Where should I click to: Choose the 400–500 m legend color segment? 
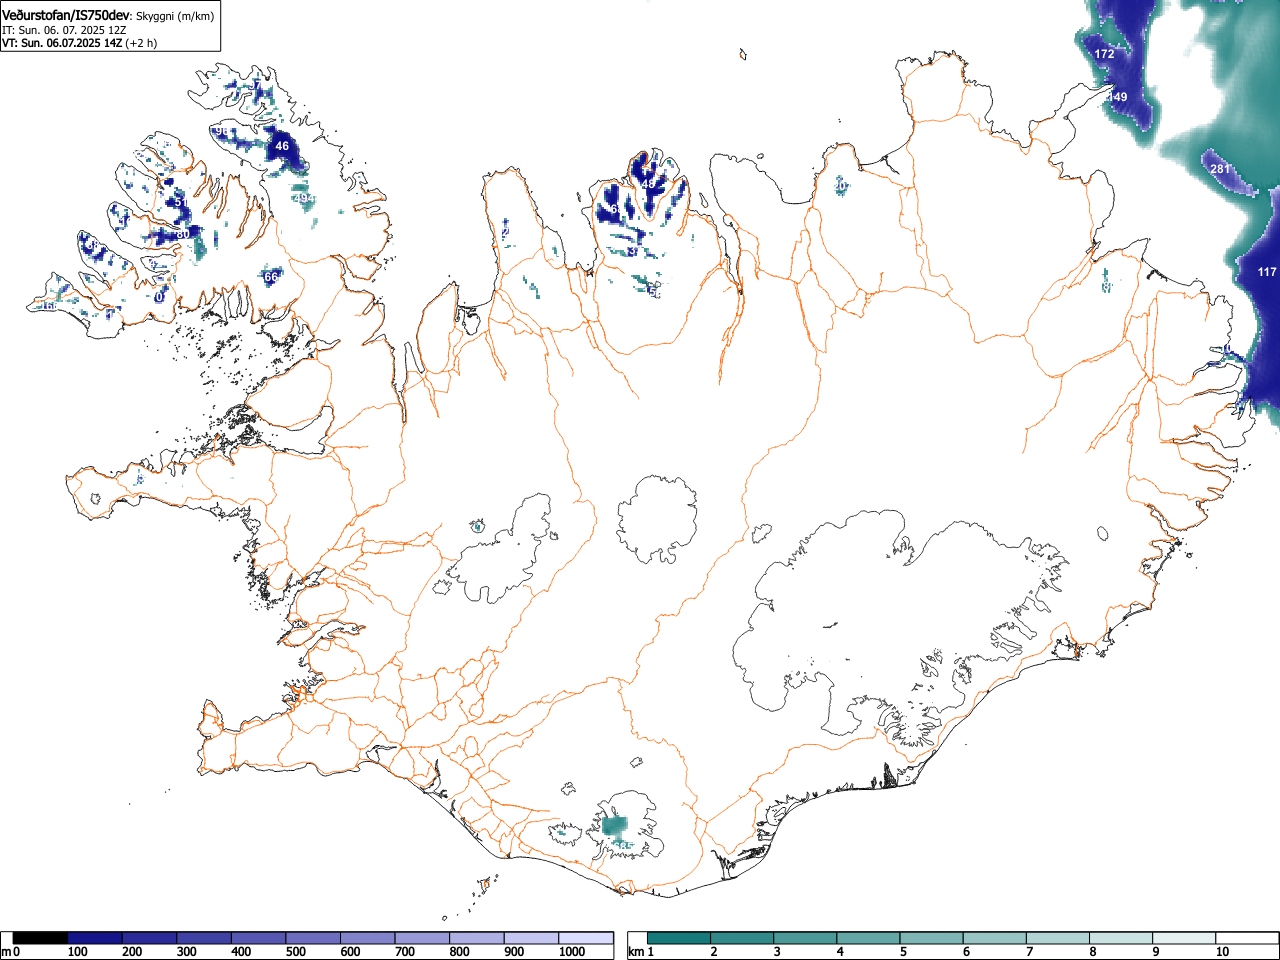click(x=259, y=938)
